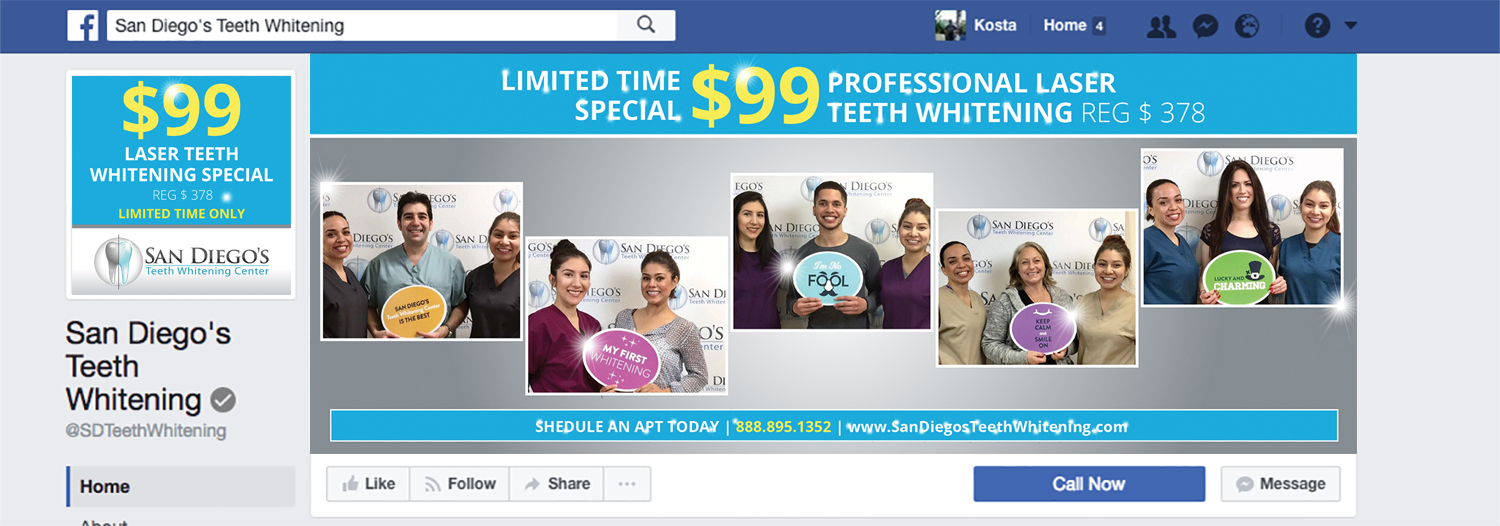
Task: Click the Like button
Action: point(368,484)
